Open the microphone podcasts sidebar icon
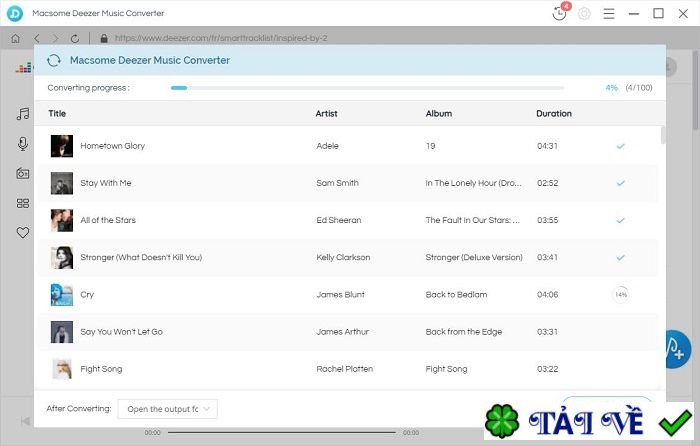The image size is (700, 446). pyautogui.click(x=23, y=144)
